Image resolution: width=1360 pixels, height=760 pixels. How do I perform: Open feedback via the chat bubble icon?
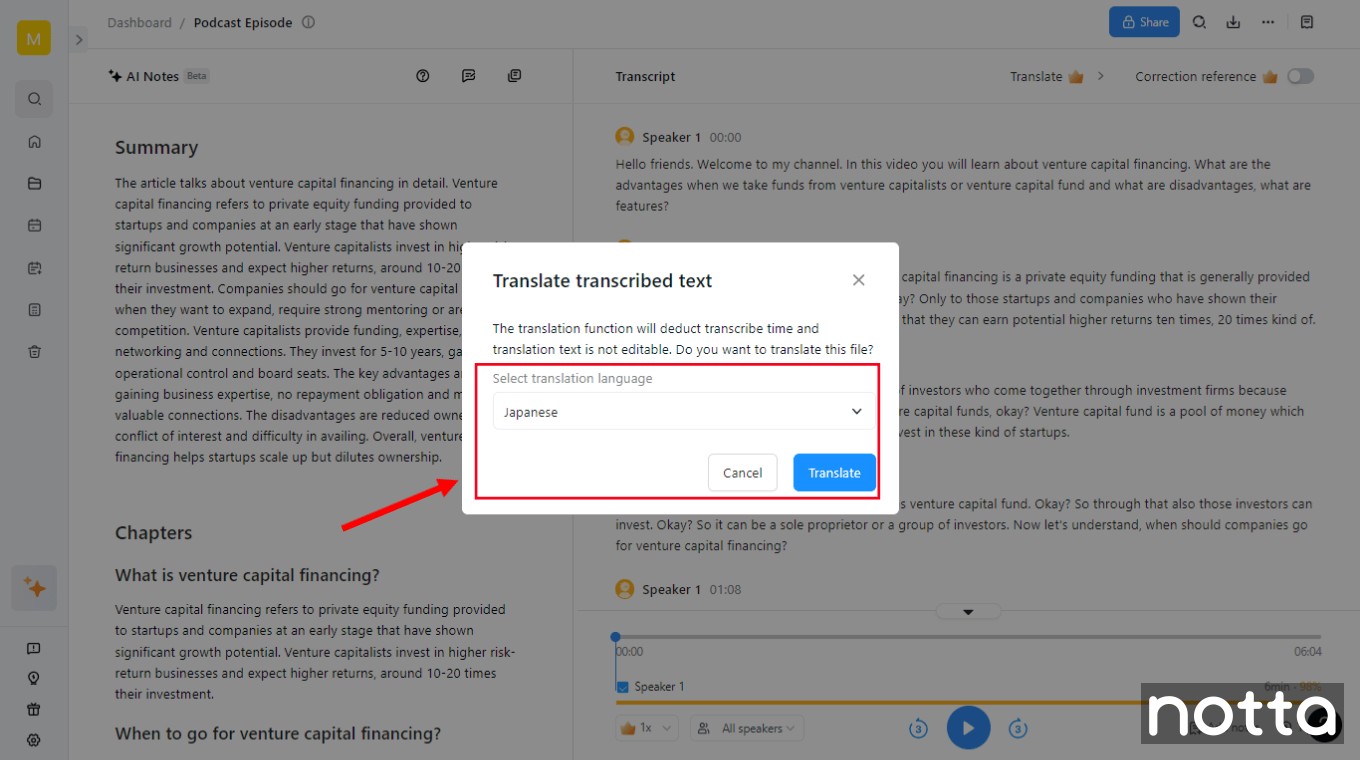coord(468,75)
